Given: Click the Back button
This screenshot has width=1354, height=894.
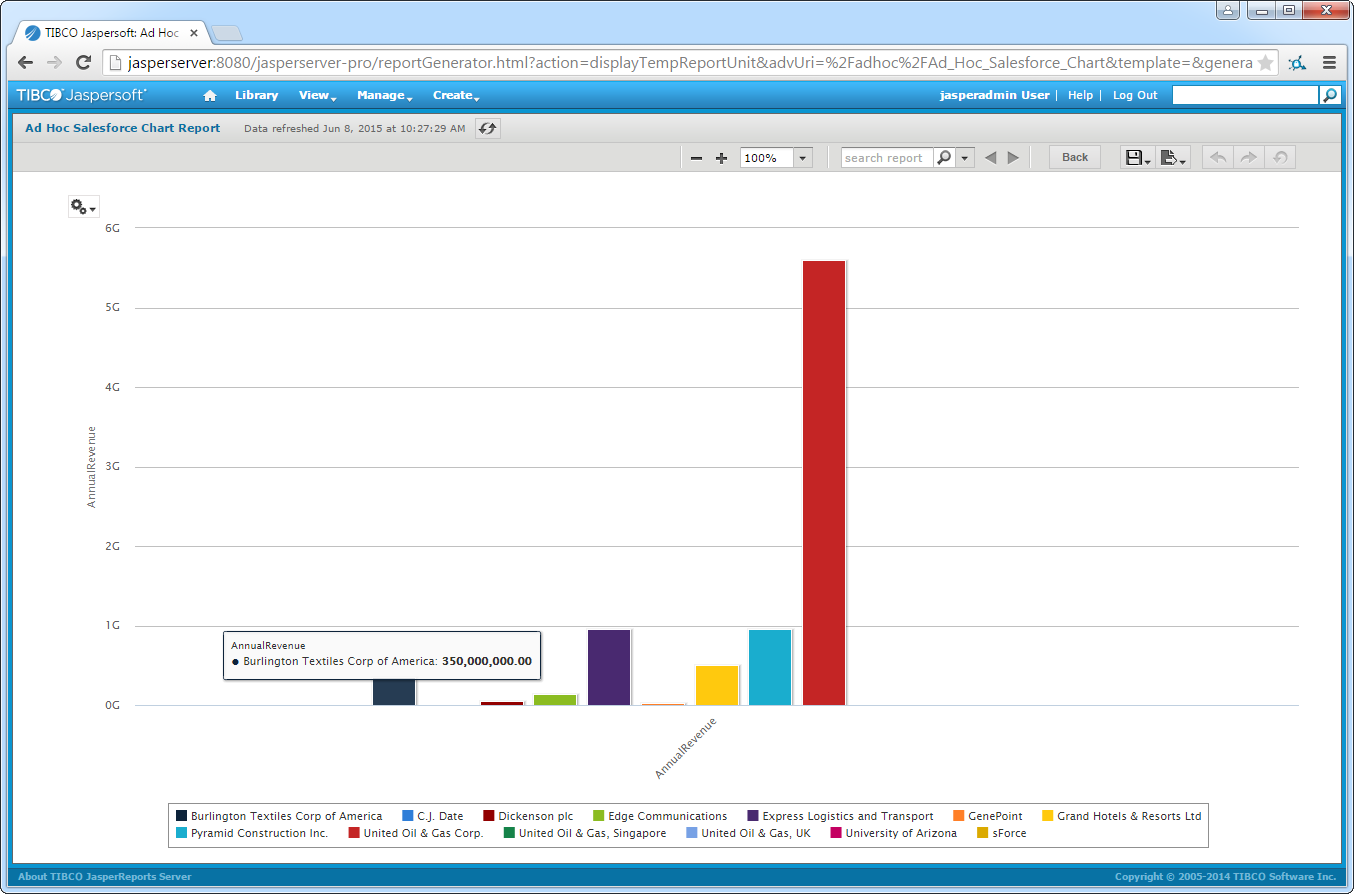Looking at the screenshot, I should click(1074, 158).
